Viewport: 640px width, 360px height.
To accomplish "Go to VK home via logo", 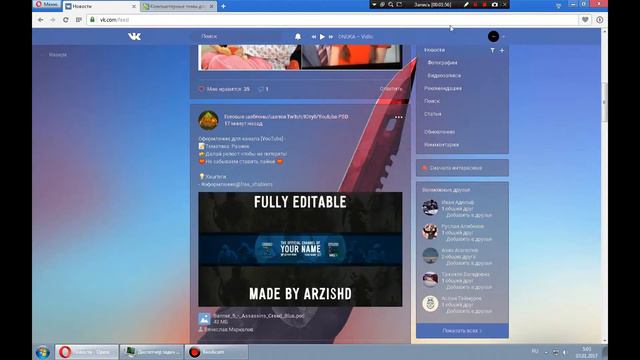I will pyautogui.click(x=134, y=36).
